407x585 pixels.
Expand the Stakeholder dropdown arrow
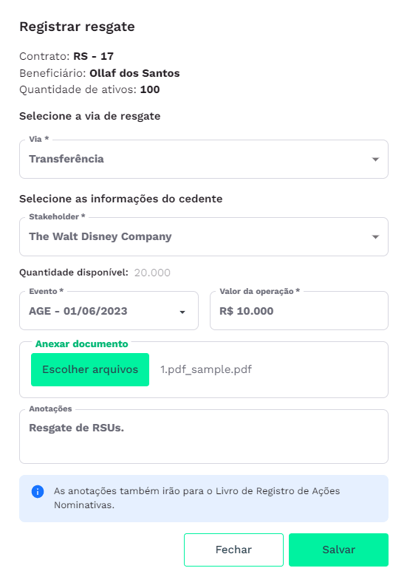tap(375, 237)
